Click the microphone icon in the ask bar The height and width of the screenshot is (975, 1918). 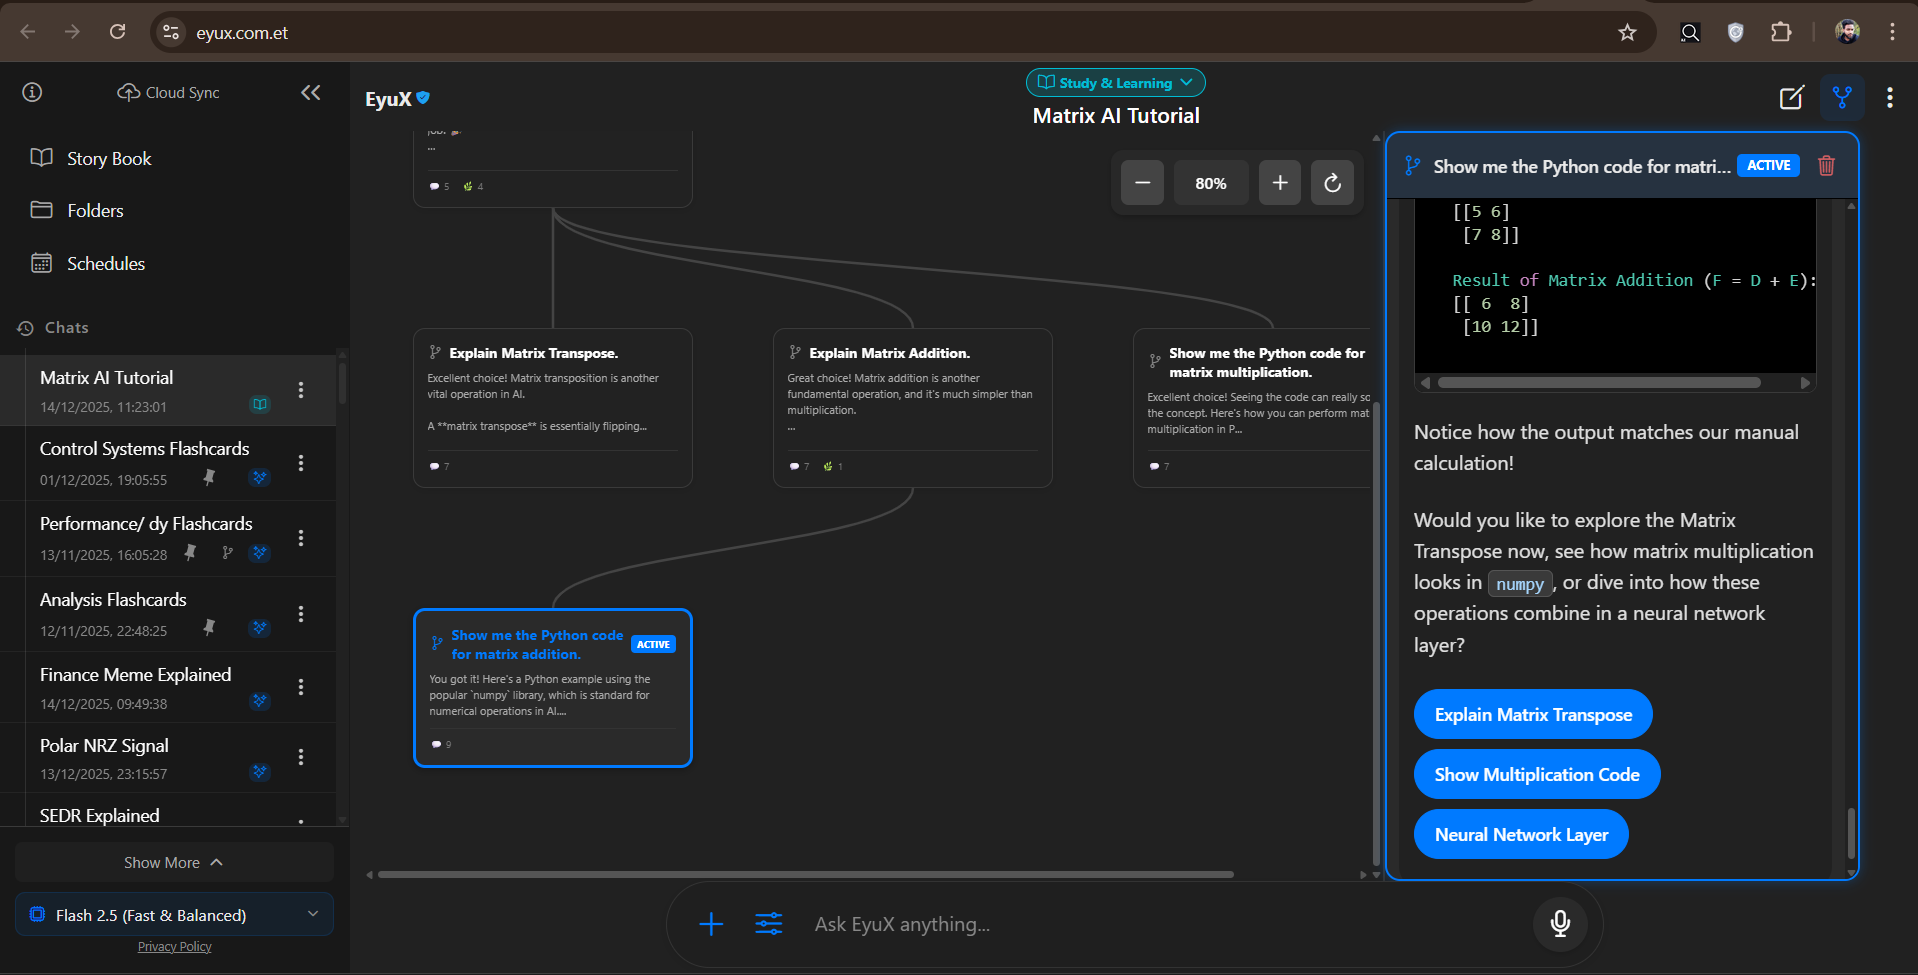[x=1559, y=923]
